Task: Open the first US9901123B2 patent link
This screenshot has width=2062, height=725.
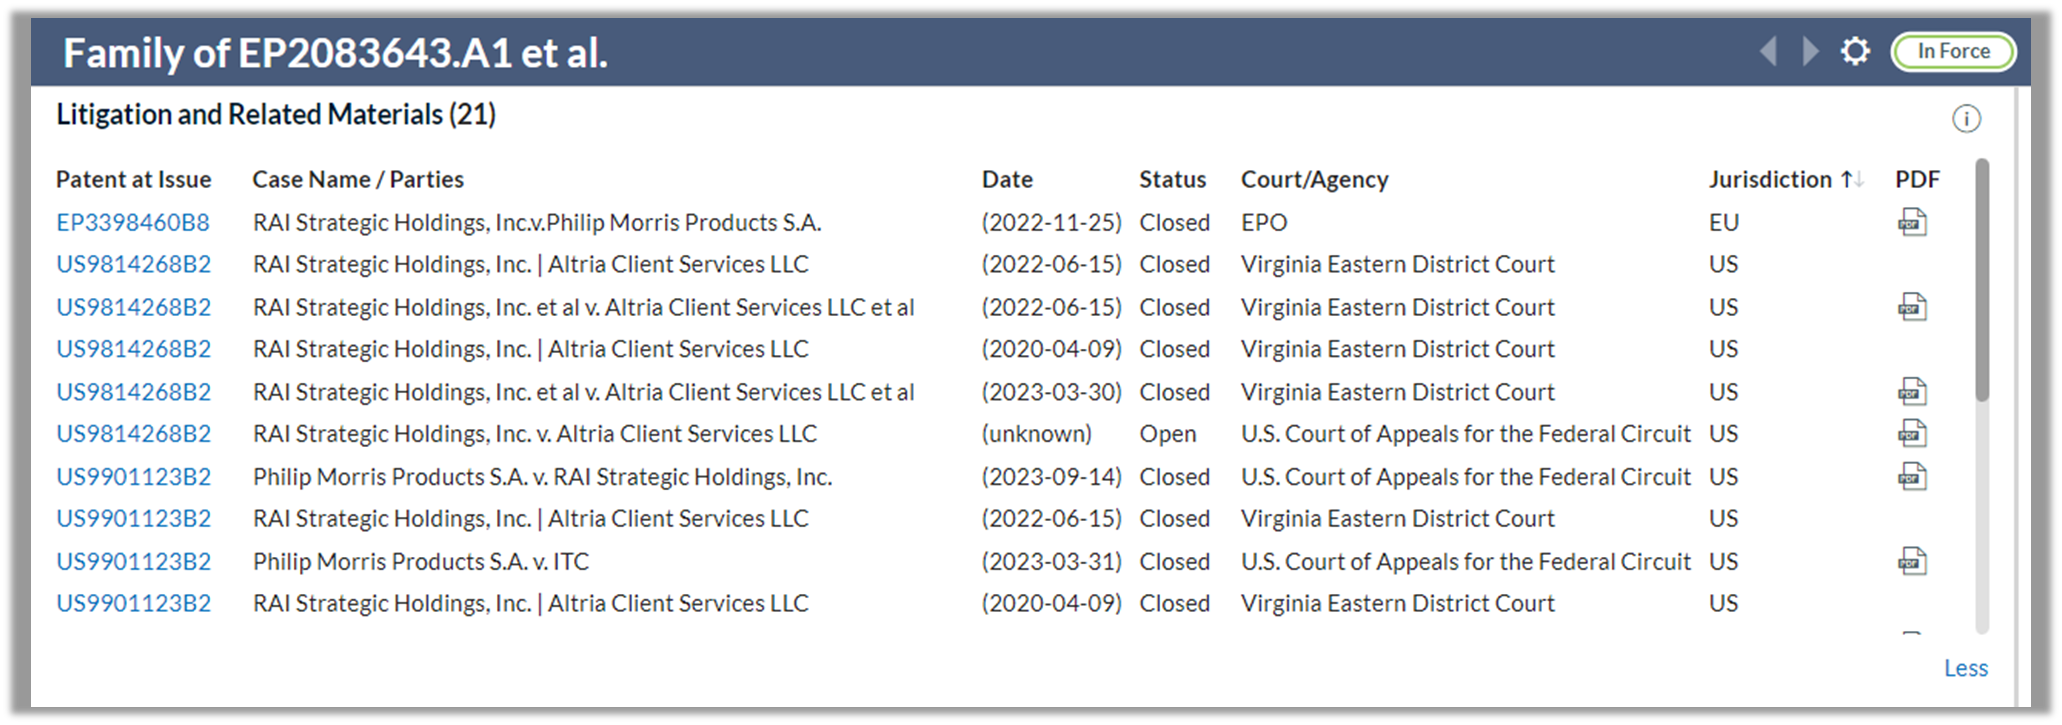Action: pos(133,477)
